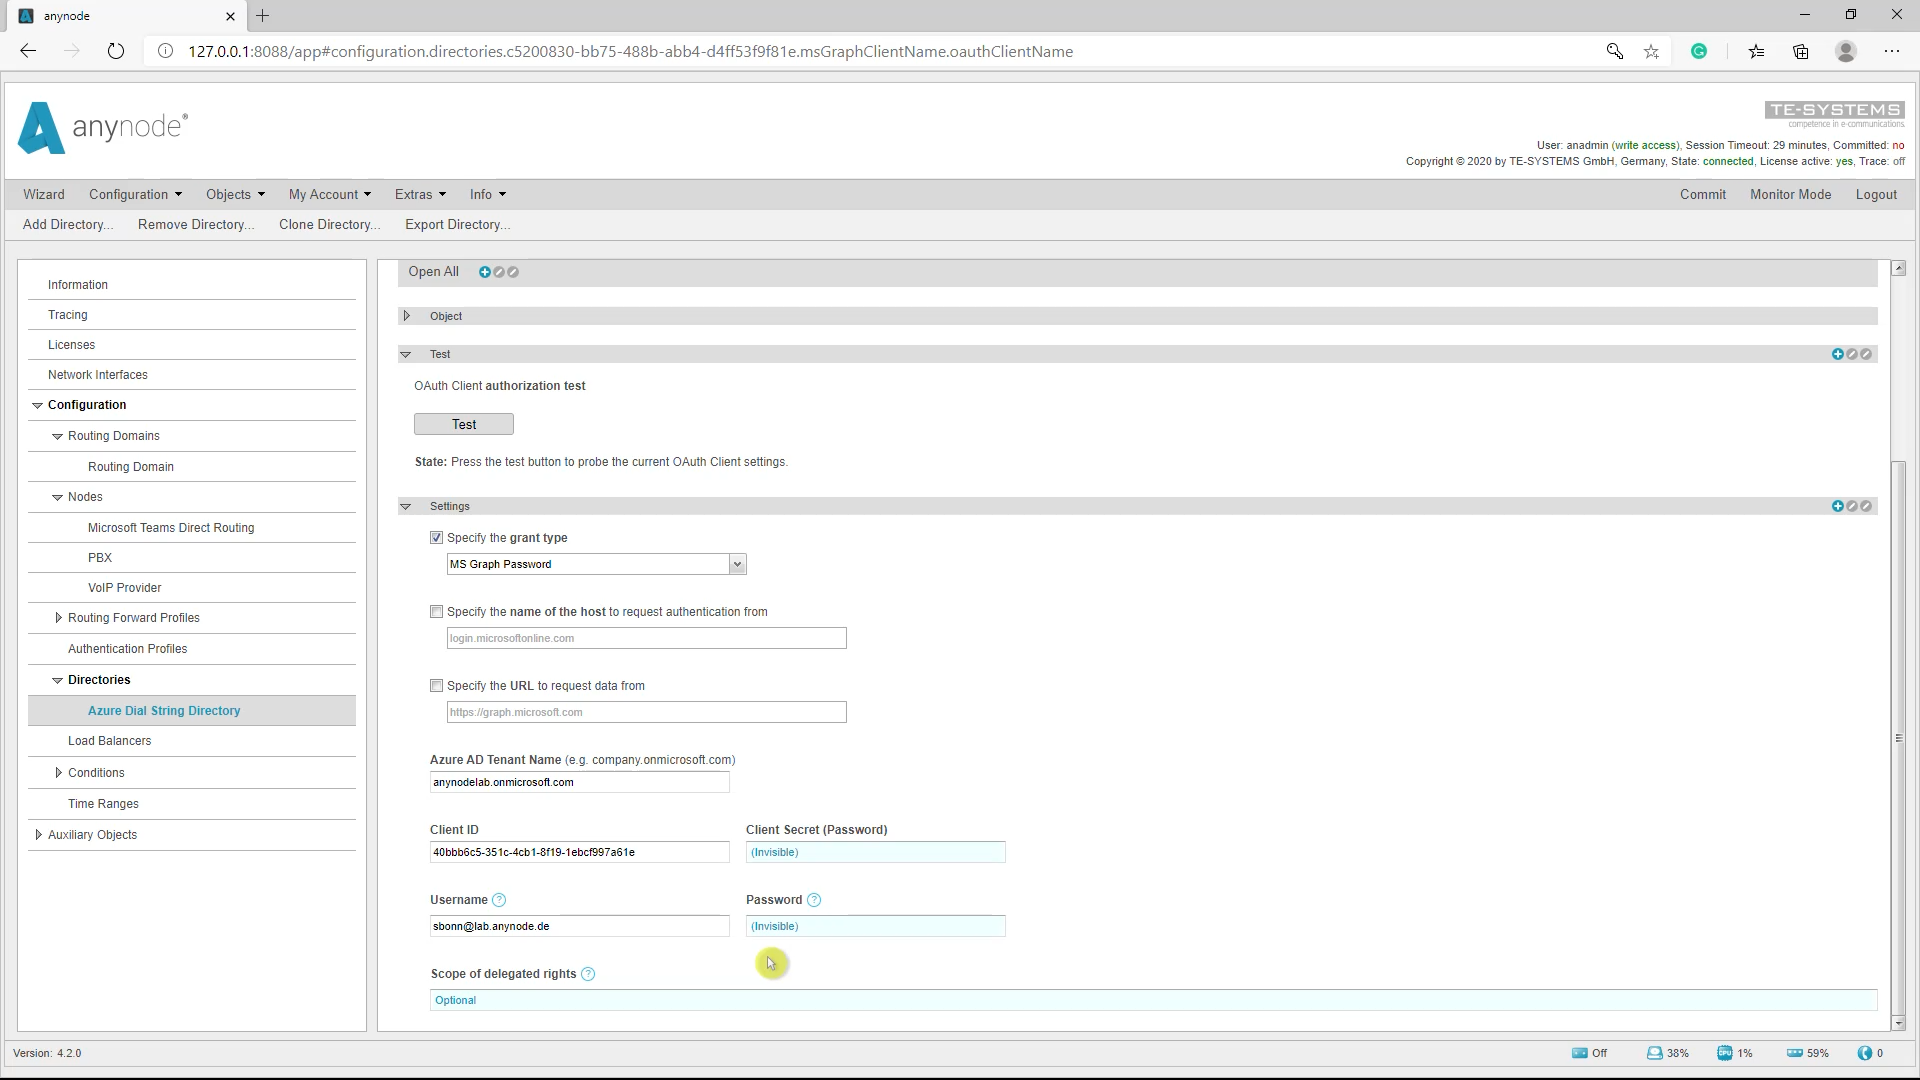Collapse the Nodes tree node

tap(58, 497)
